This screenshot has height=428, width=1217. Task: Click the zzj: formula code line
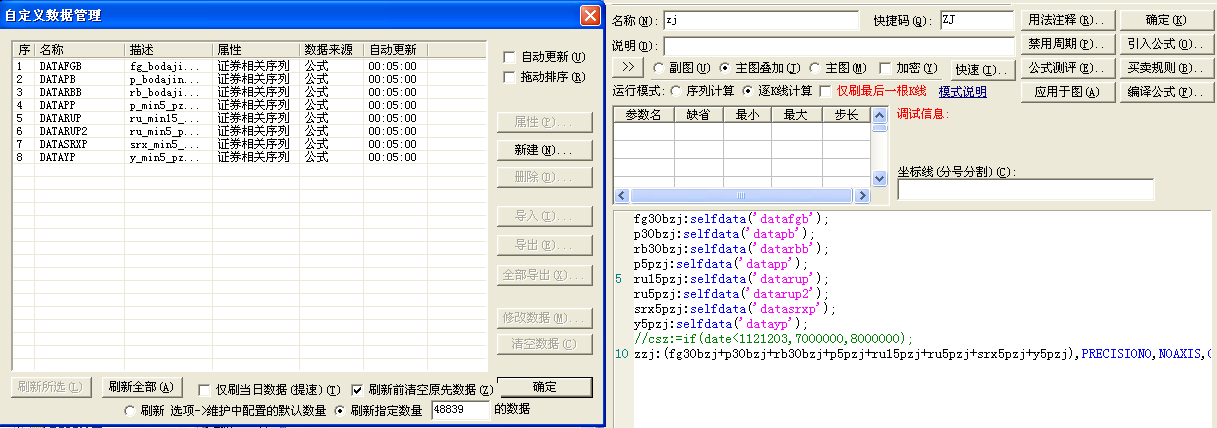click(x=922, y=354)
